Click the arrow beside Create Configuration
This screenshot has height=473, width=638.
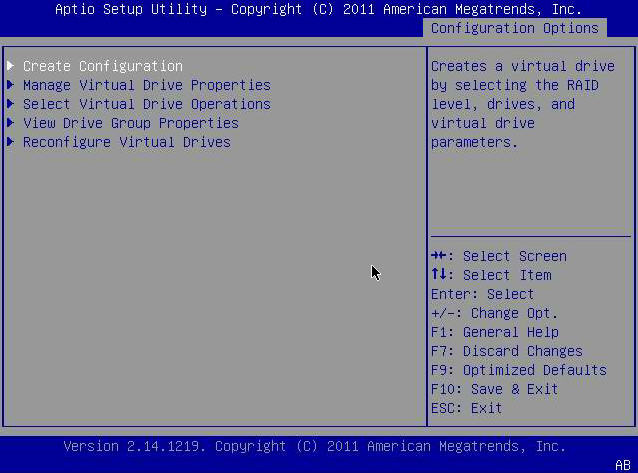11,66
